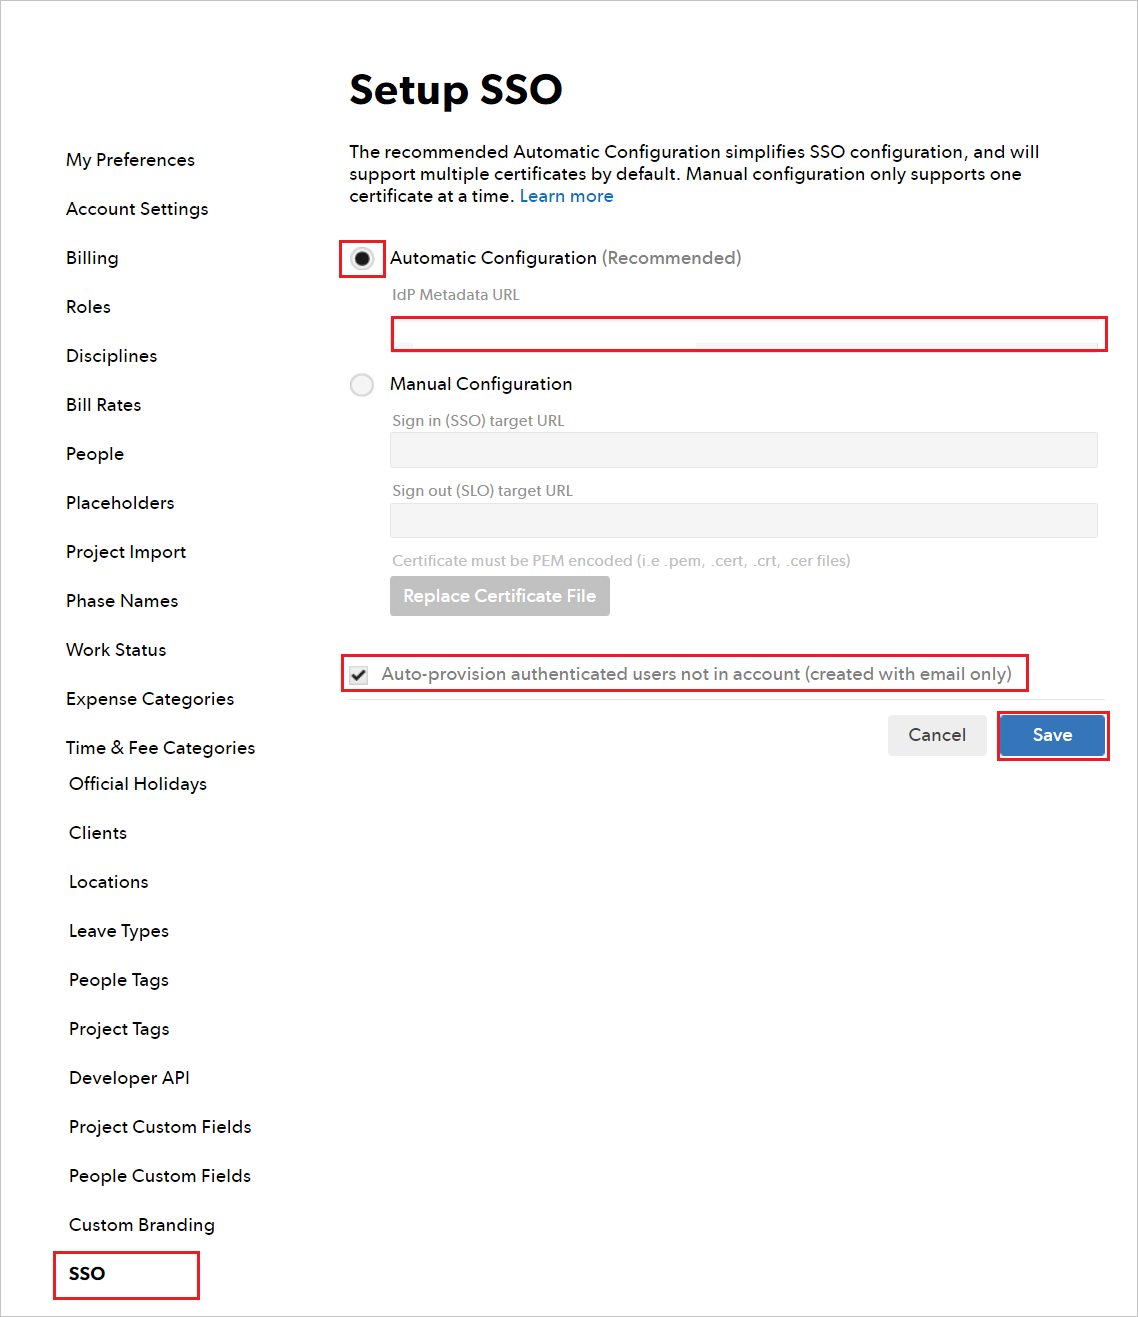Go to Custom Branding

pos(141,1225)
